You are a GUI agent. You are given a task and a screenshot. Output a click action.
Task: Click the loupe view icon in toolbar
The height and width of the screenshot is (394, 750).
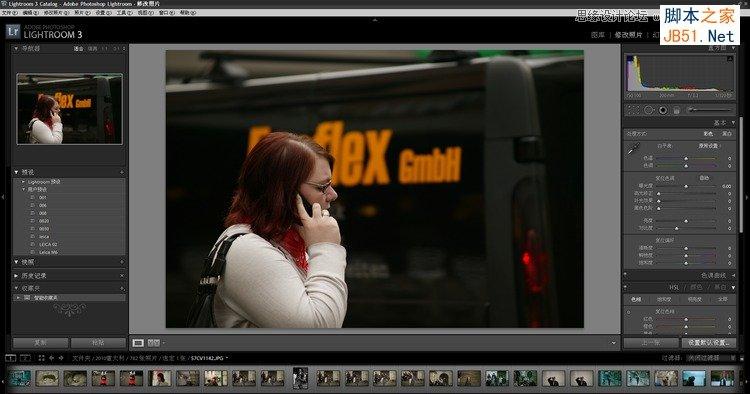point(138,343)
